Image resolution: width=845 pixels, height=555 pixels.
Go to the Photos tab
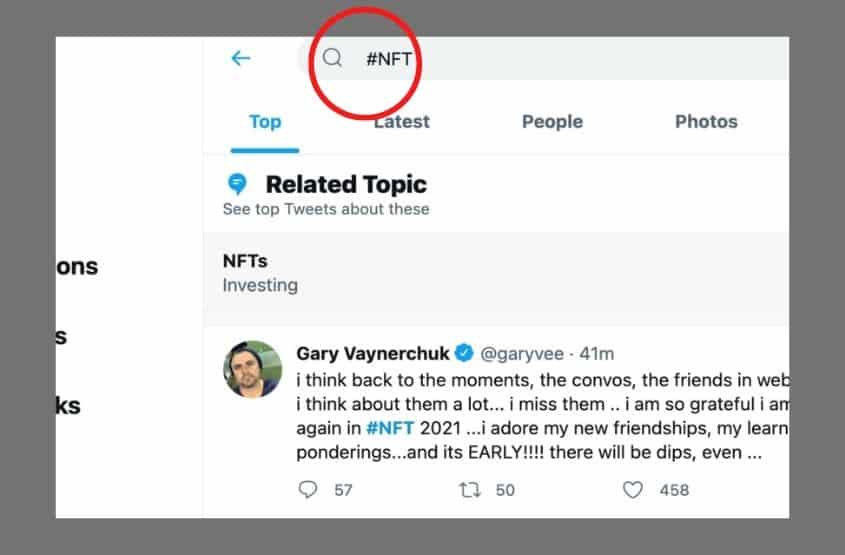706,122
